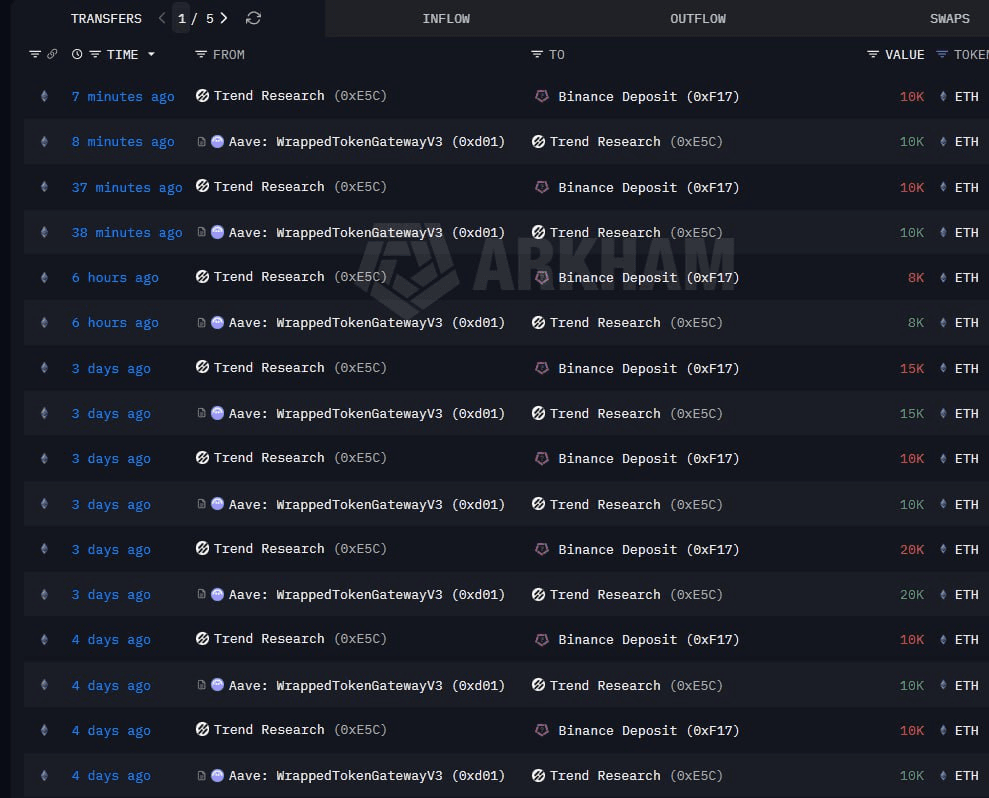Click Ethereum chain icon in 7 minutes ago row

(x=43, y=96)
